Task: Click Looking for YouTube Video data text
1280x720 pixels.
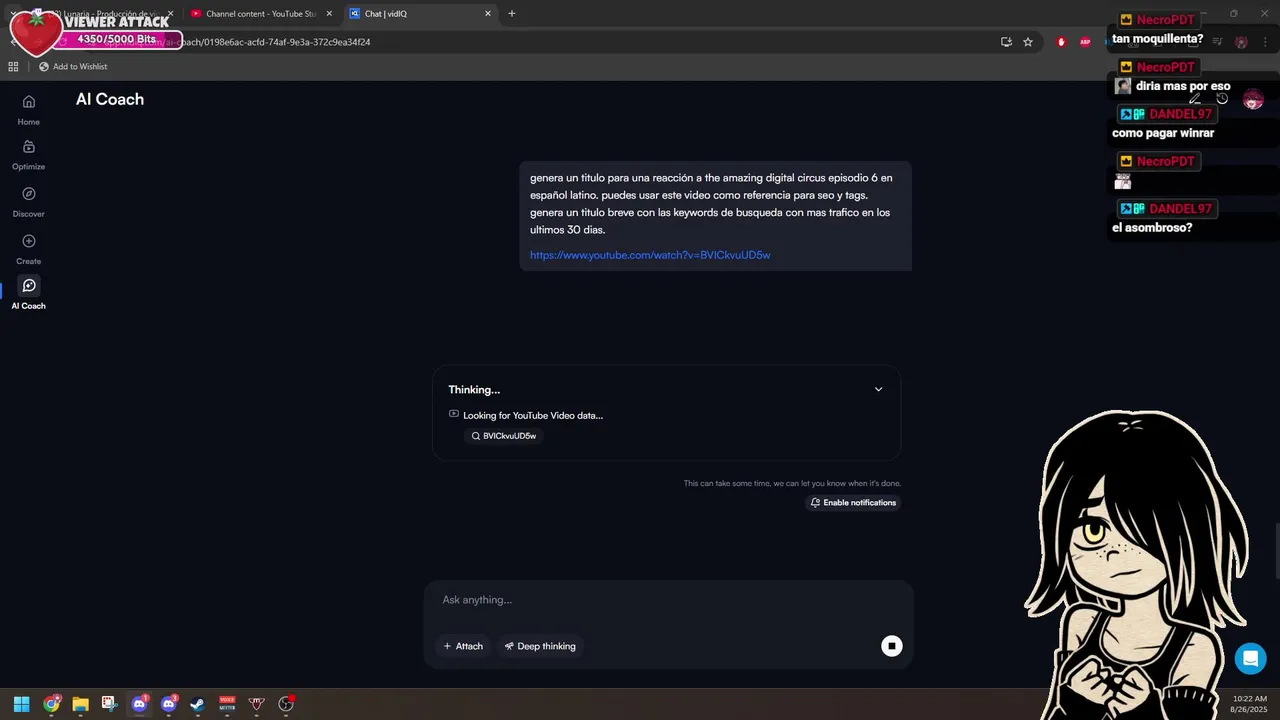Action: (x=533, y=415)
